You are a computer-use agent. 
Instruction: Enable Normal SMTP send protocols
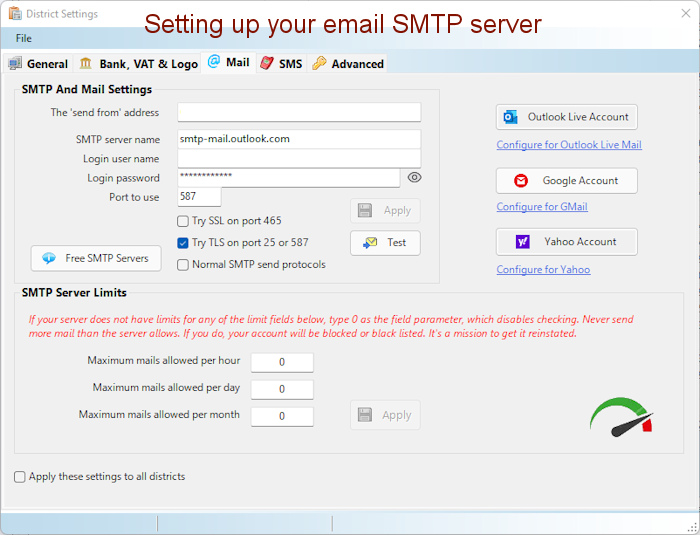183,265
